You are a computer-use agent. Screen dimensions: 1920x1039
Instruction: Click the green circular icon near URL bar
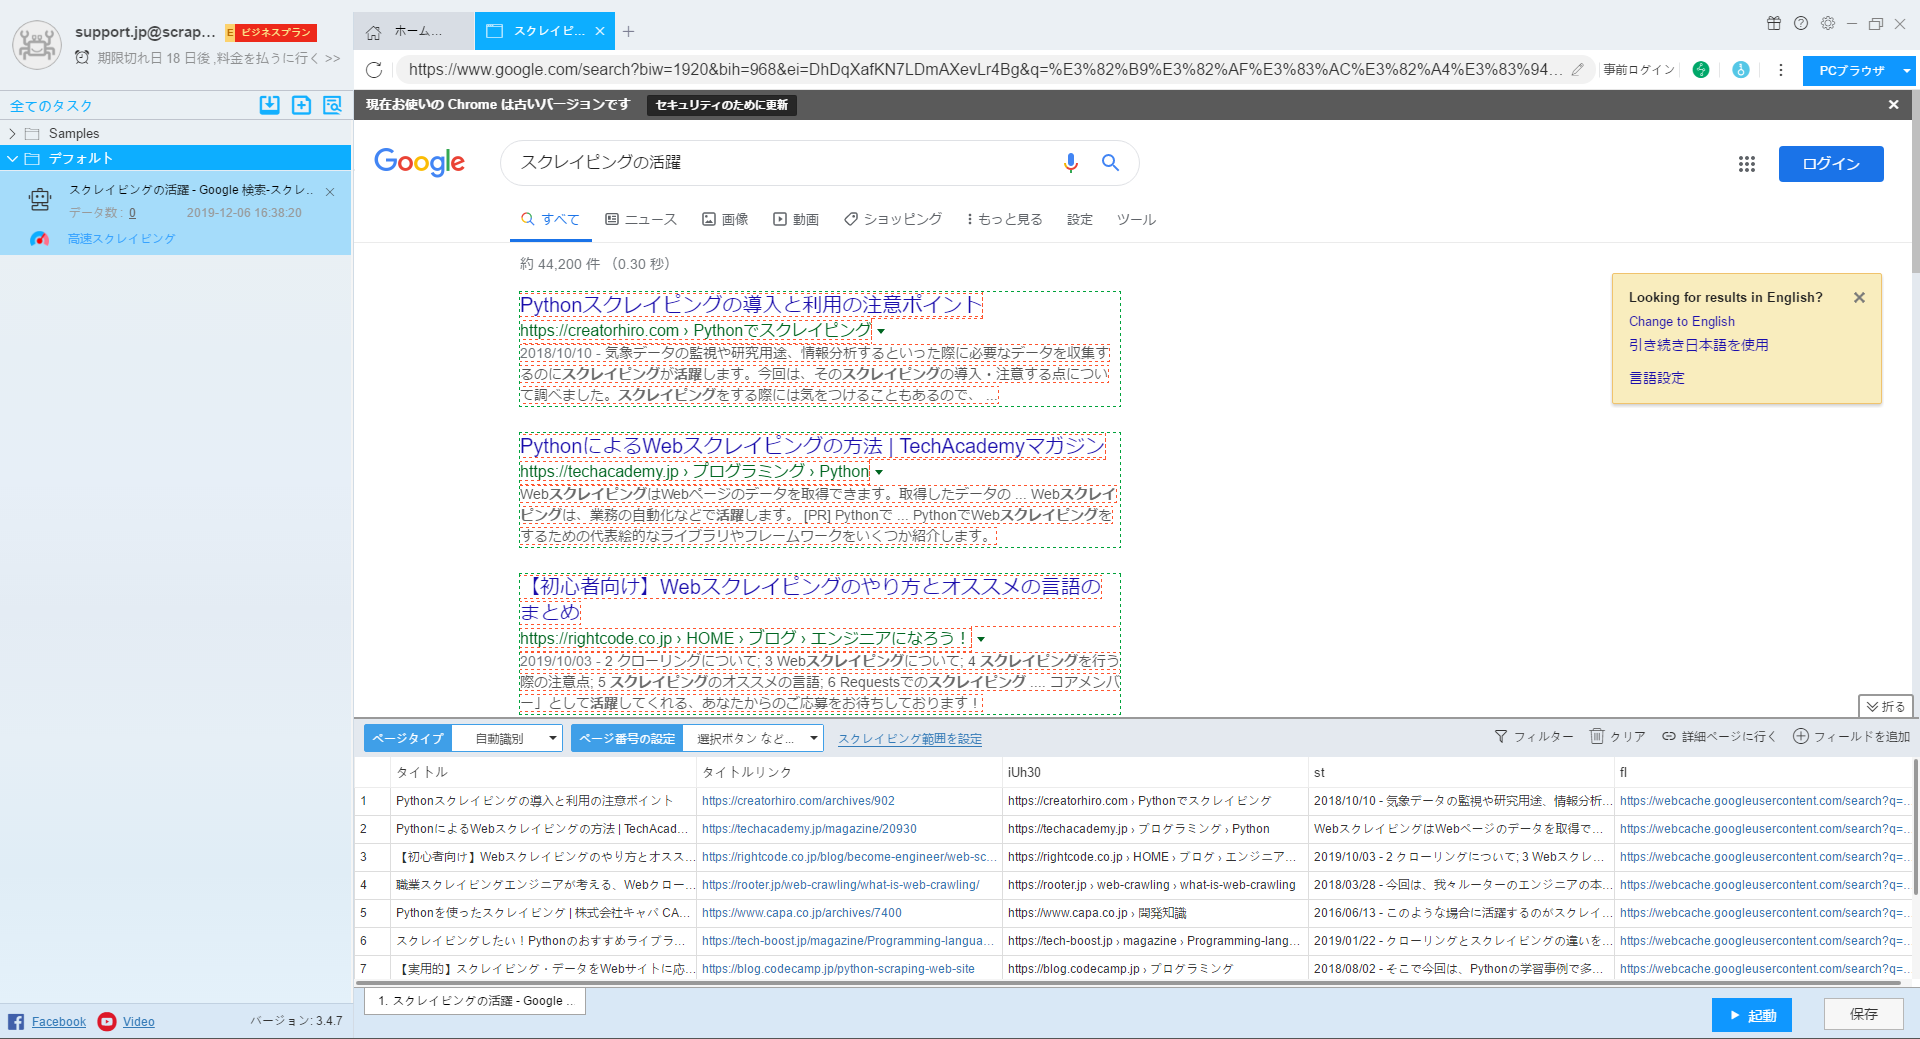tap(1701, 70)
